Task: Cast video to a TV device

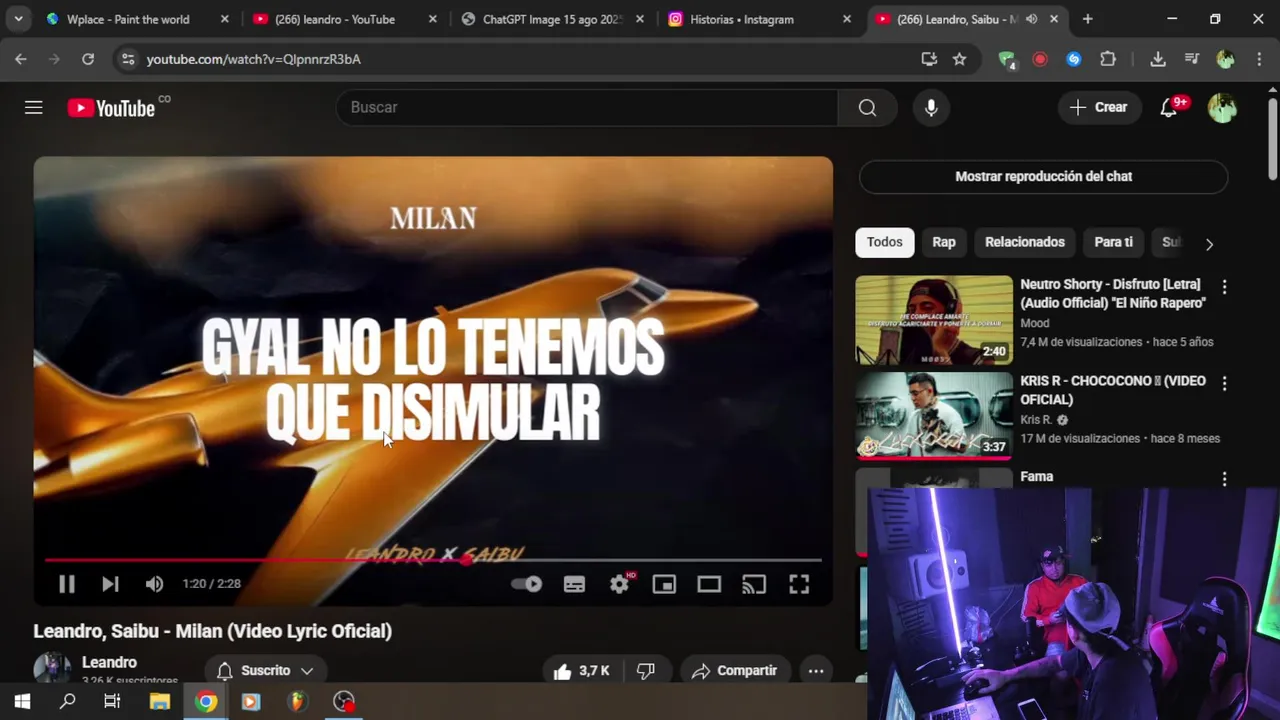Action: click(x=754, y=584)
